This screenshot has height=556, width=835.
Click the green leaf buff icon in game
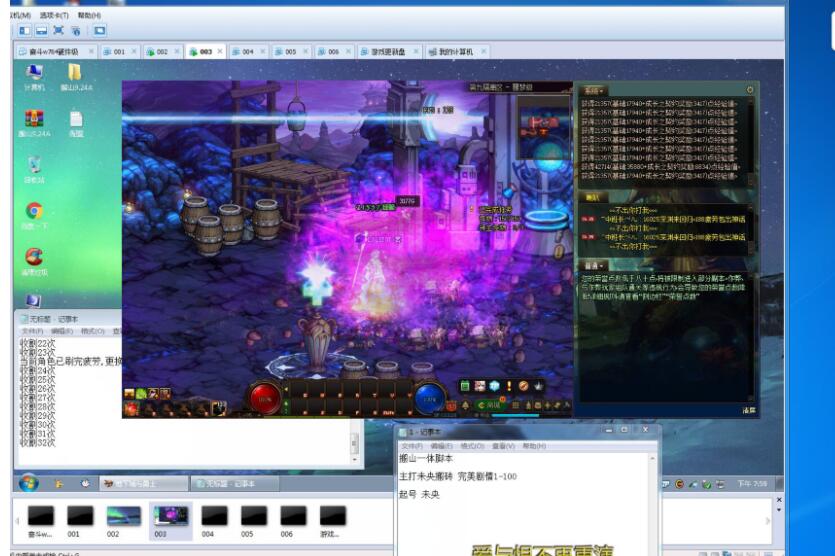141,394
